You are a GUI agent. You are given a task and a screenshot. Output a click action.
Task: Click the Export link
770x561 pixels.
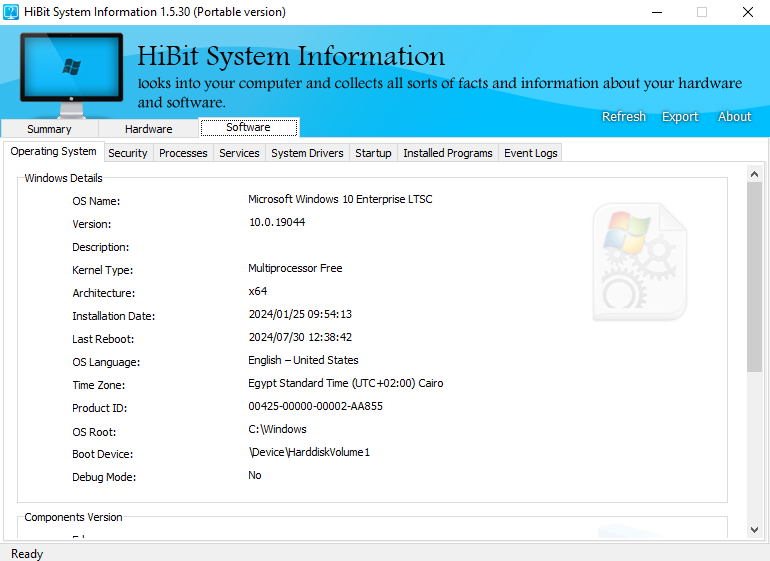[x=680, y=117]
